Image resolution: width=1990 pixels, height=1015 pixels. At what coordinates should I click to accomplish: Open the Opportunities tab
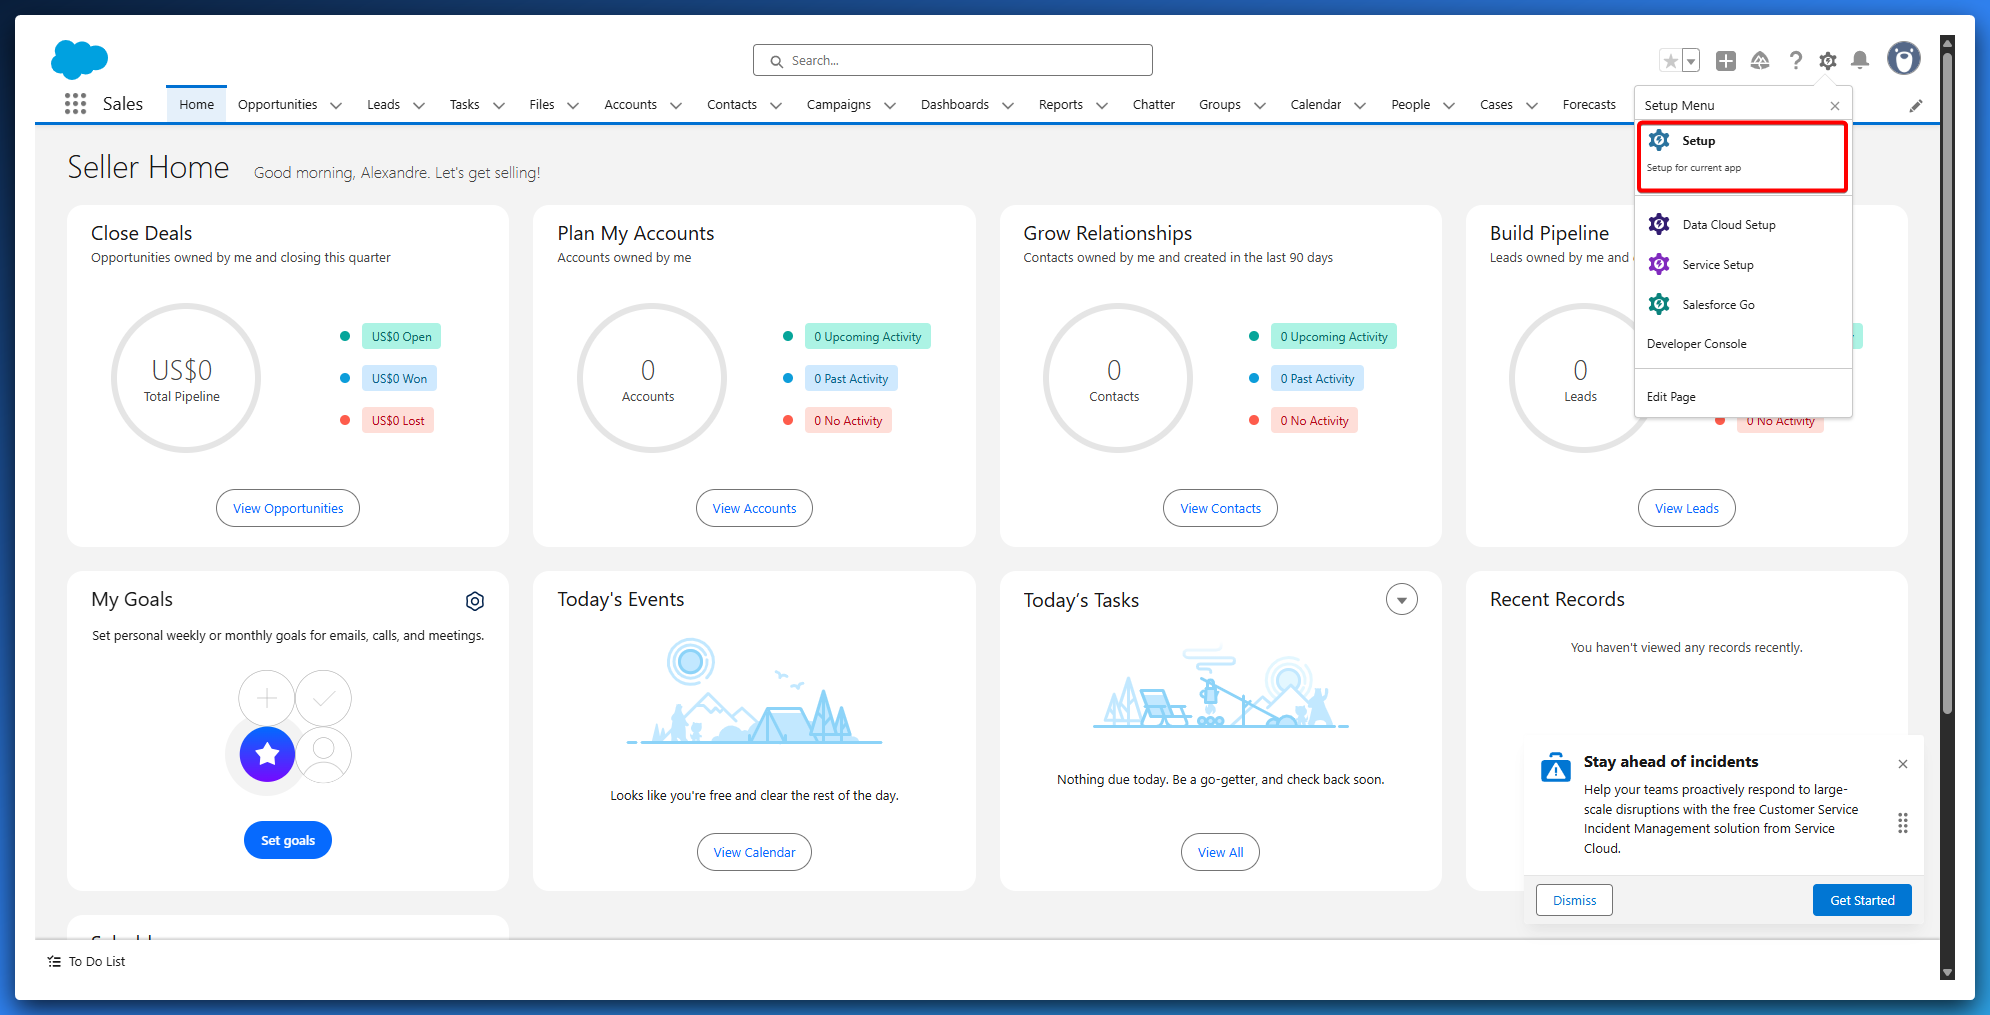click(x=277, y=105)
